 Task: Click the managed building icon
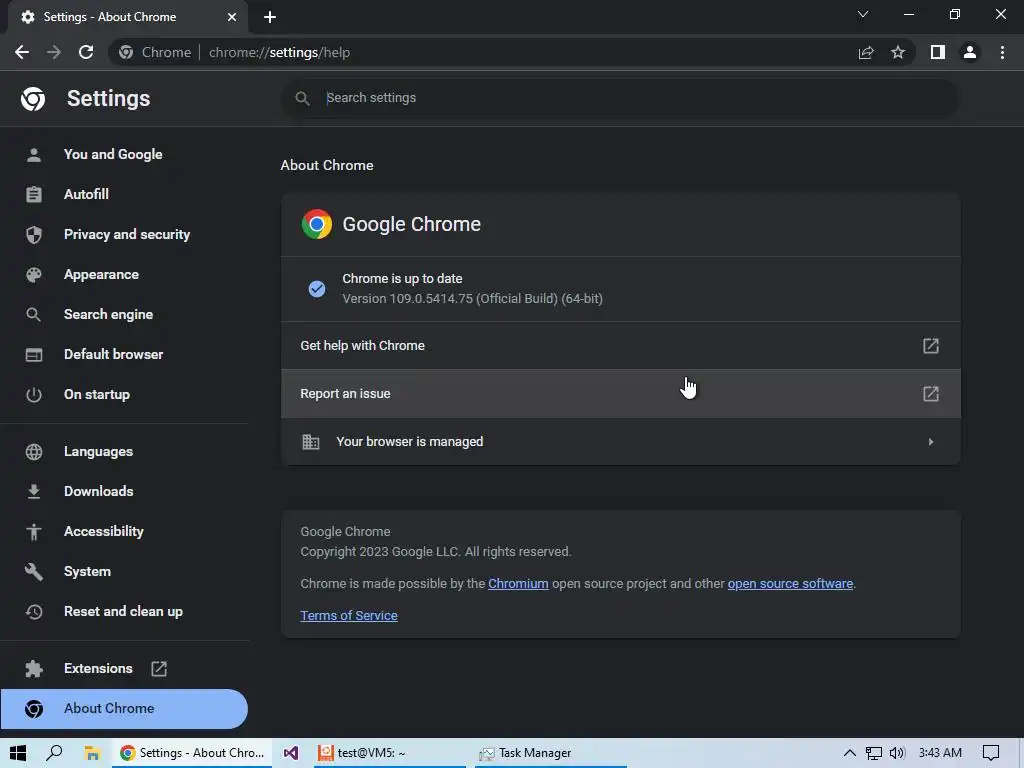point(311,442)
